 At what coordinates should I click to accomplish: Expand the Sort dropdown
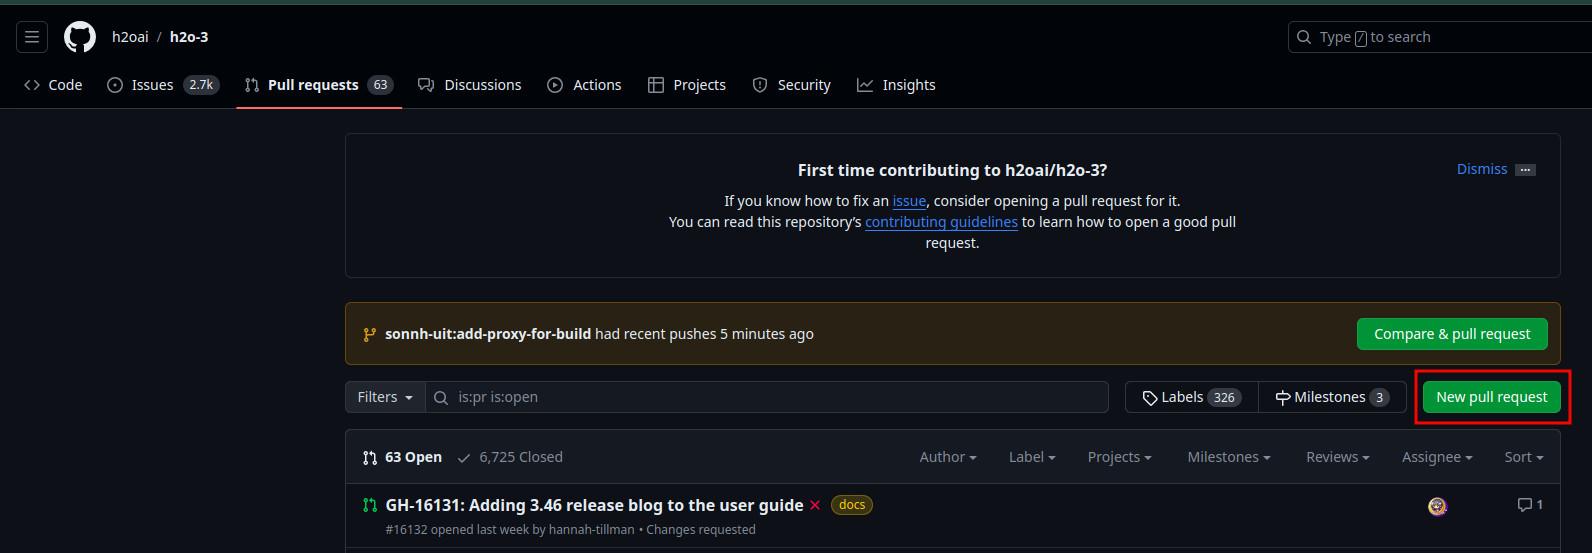point(1523,457)
